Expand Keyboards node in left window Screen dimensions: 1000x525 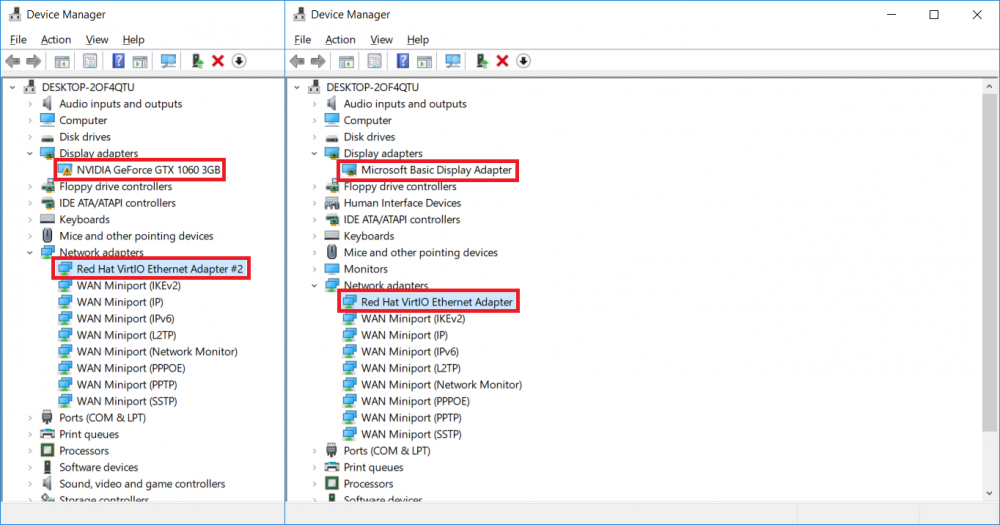(x=30, y=219)
